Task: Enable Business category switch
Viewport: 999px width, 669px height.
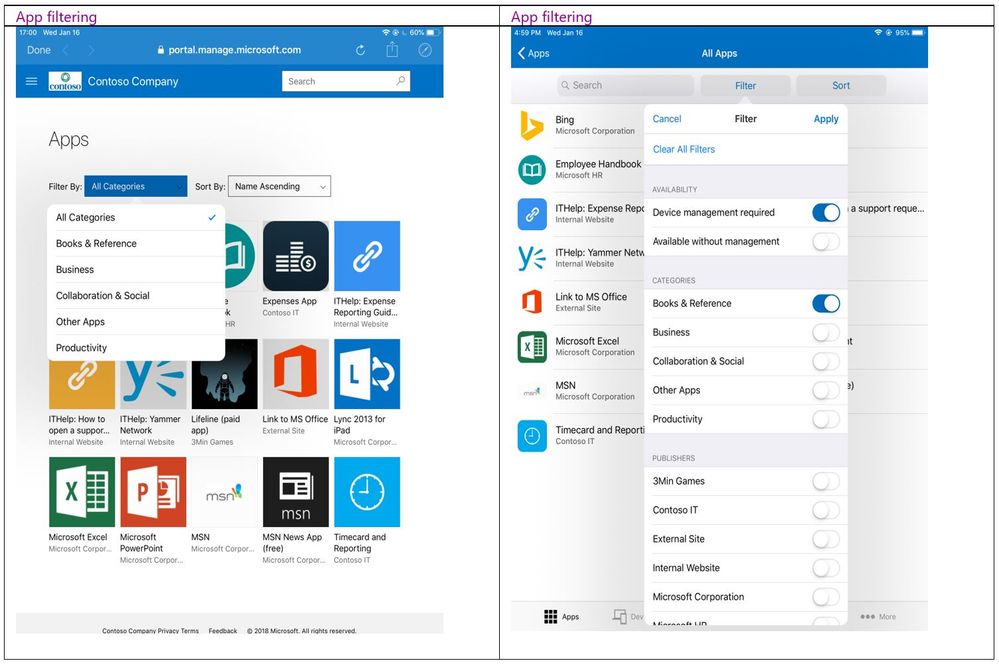Action: tap(826, 333)
